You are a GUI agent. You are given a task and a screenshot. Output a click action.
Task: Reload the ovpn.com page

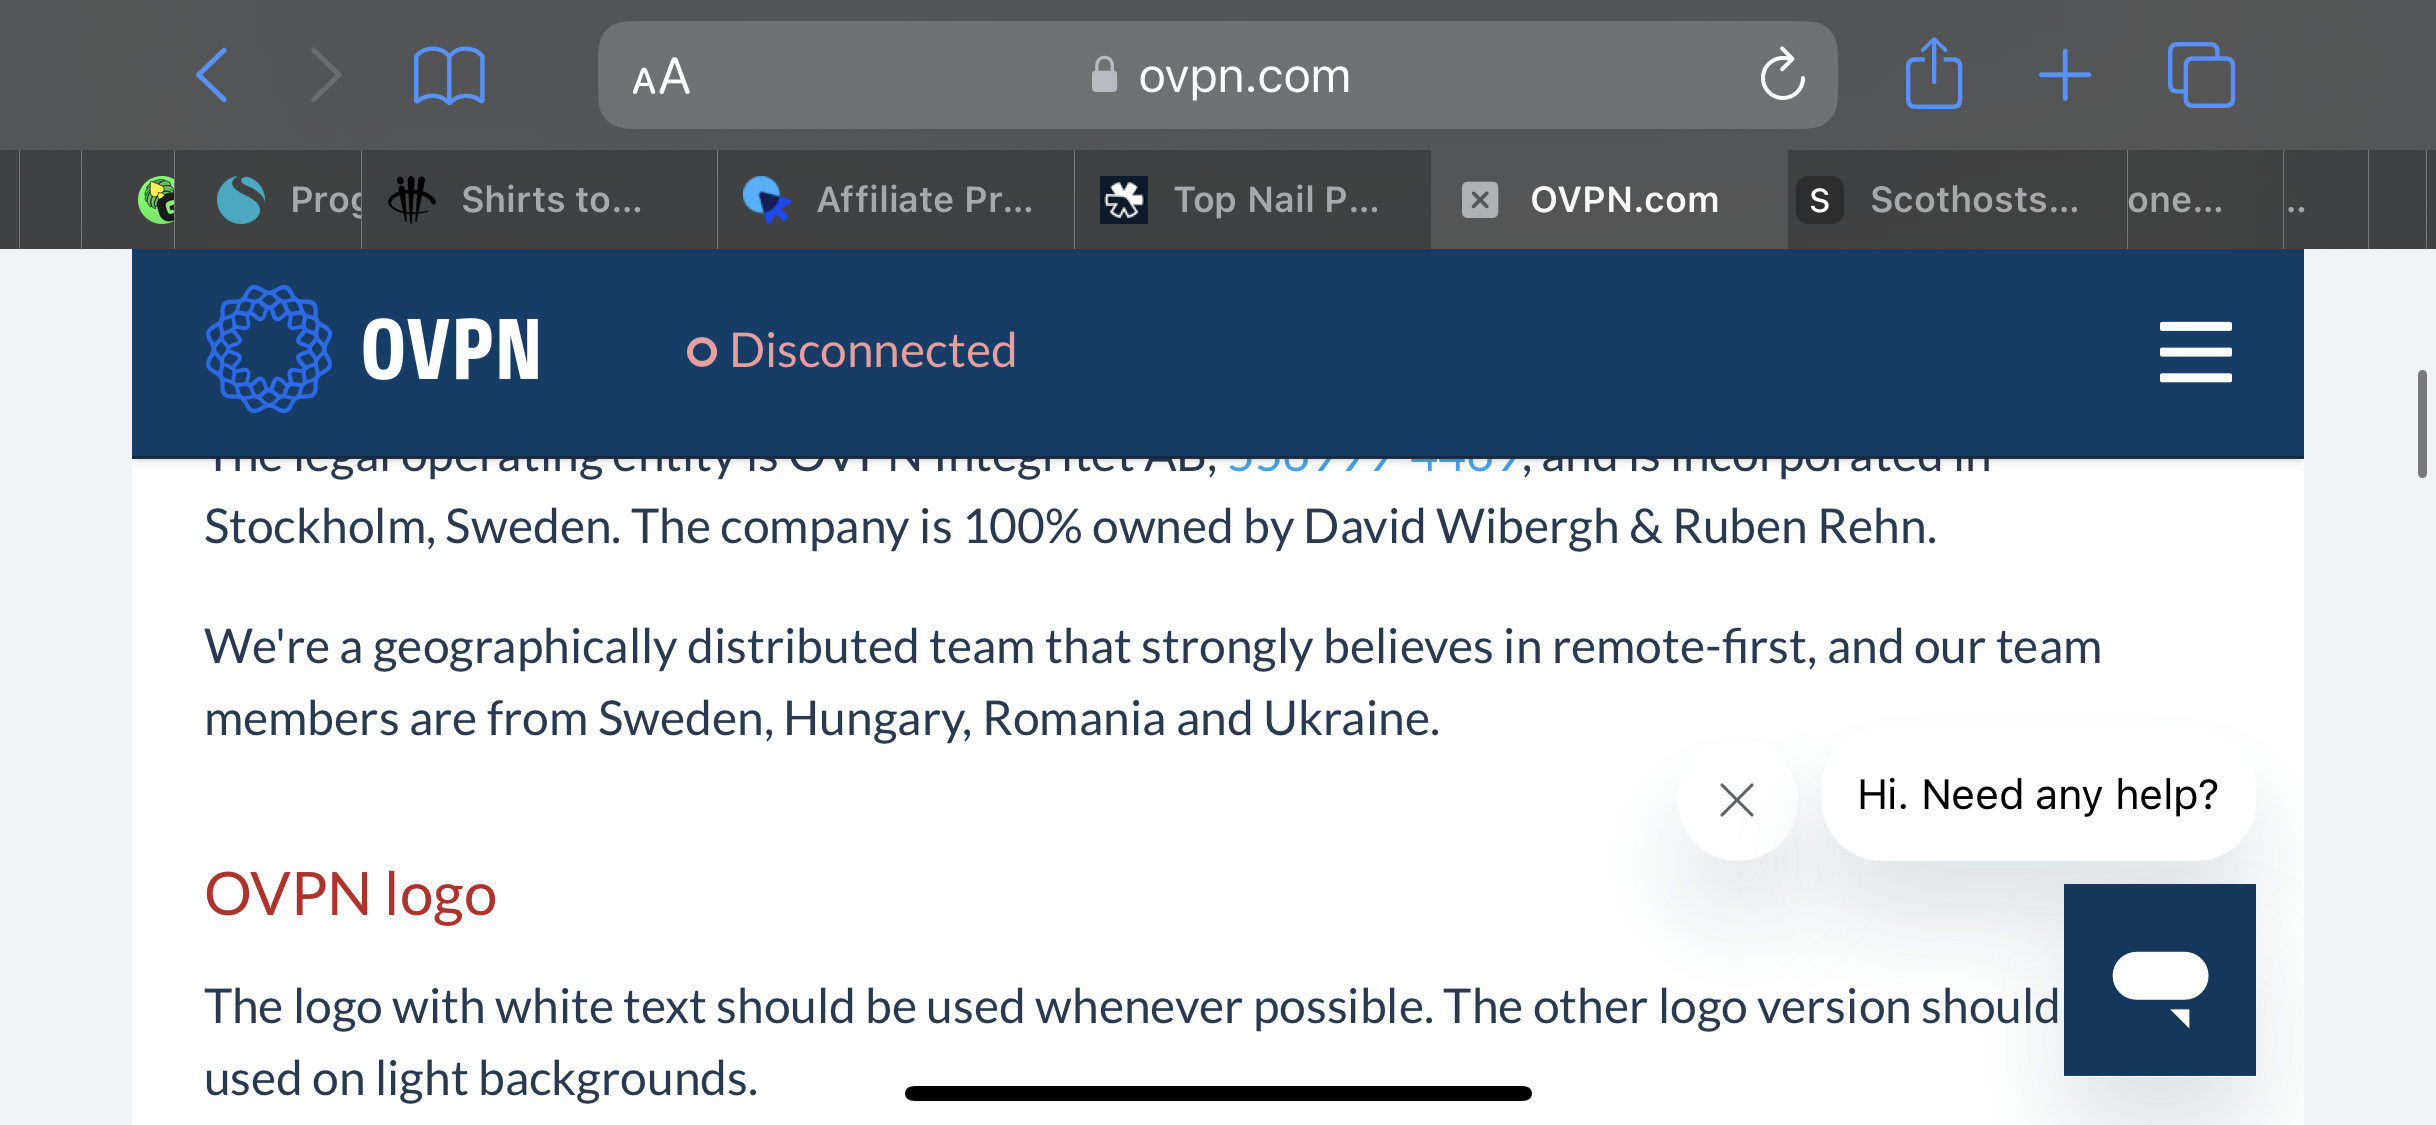(x=1782, y=75)
